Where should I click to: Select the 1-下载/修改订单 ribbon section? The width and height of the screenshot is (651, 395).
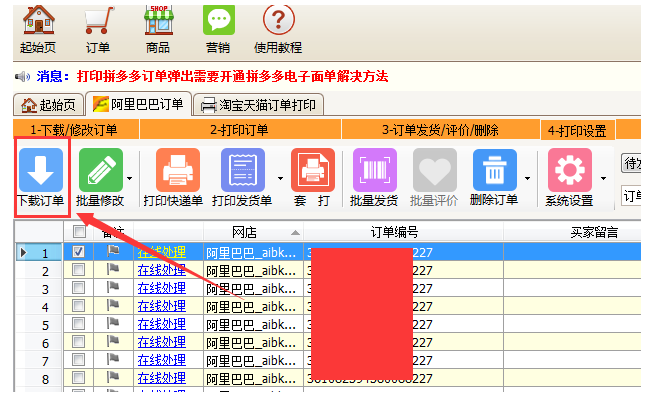click(x=76, y=130)
